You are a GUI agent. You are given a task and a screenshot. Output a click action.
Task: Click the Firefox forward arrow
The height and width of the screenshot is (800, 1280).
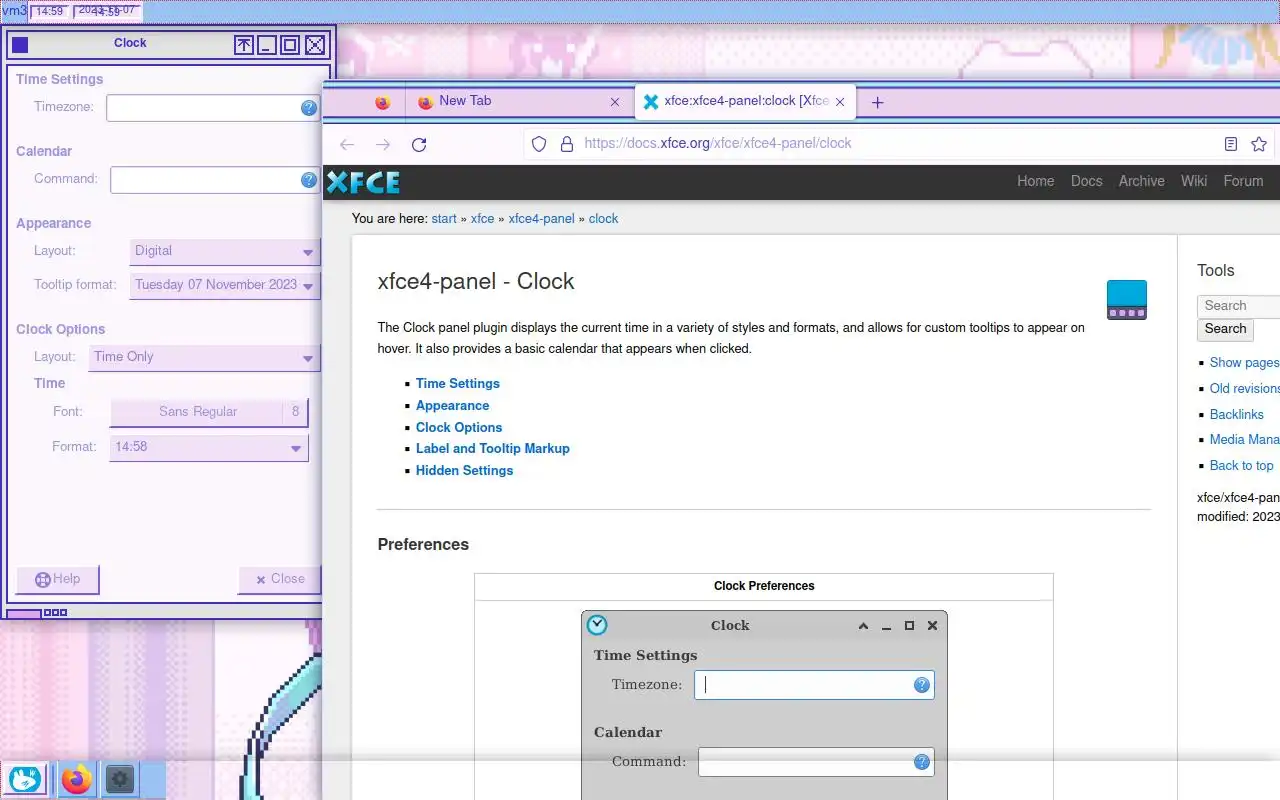(383, 144)
